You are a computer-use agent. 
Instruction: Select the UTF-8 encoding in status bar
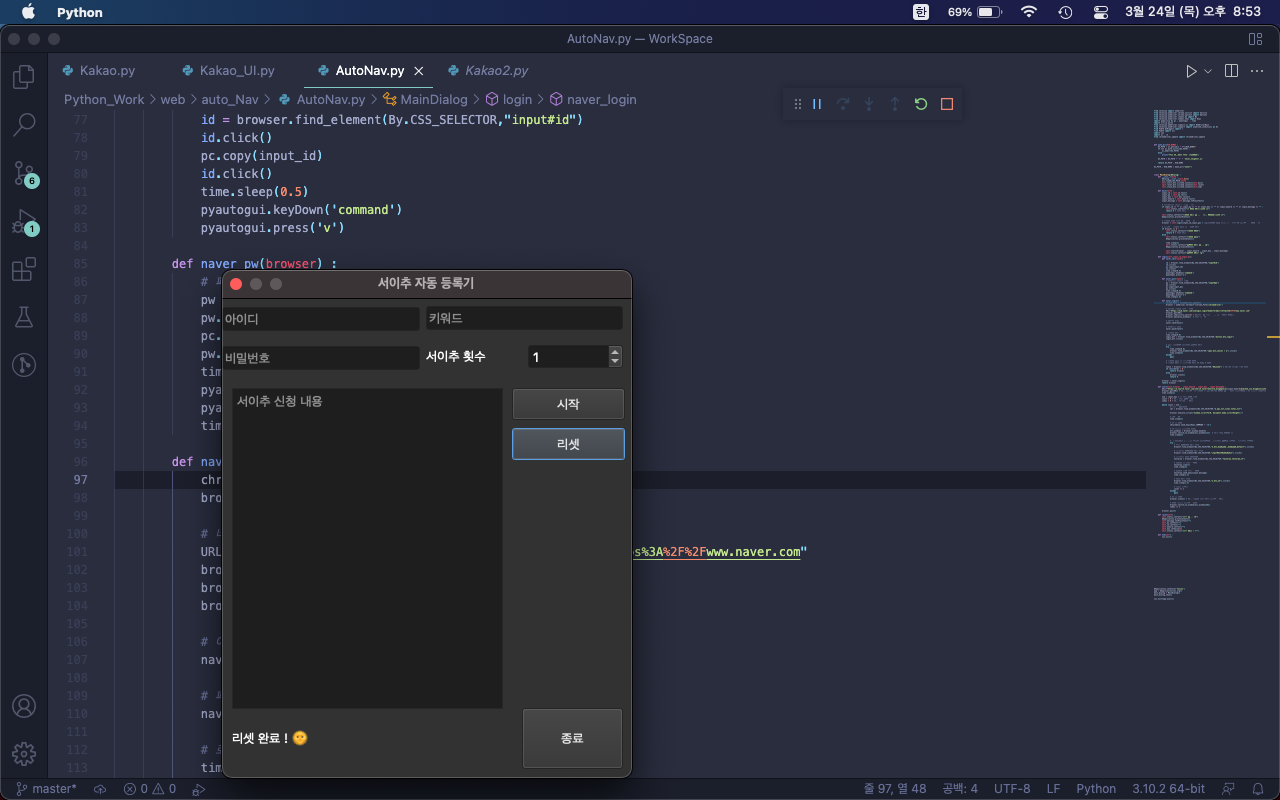[1012, 789]
